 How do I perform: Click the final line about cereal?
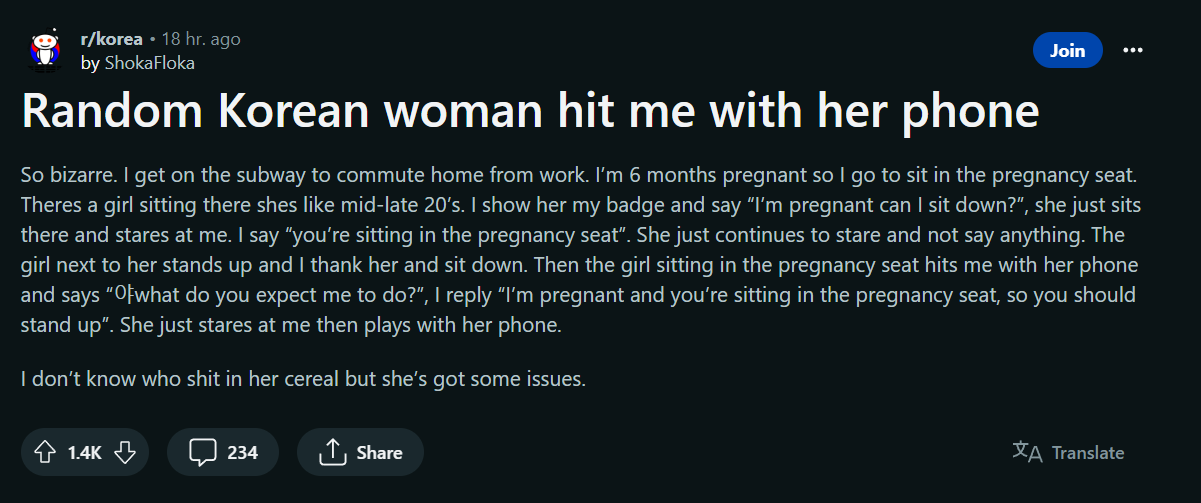tap(303, 380)
